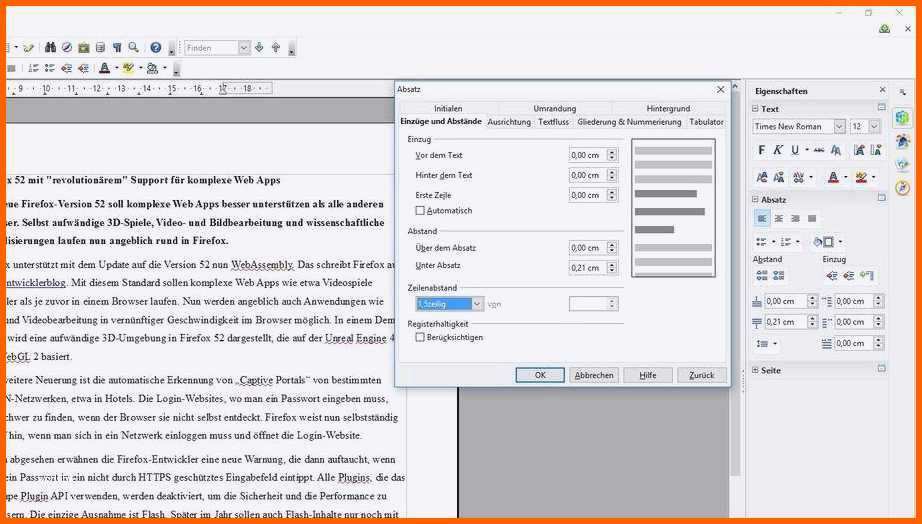
Task: Switch to Gliederung & Nummerierung tab
Action: pos(629,122)
